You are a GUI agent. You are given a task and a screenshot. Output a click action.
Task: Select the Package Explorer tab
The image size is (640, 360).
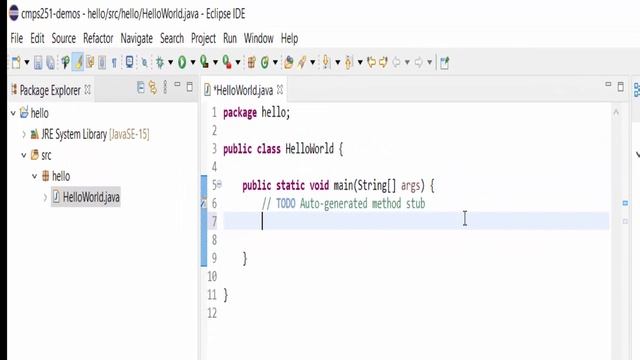(x=50, y=90)
